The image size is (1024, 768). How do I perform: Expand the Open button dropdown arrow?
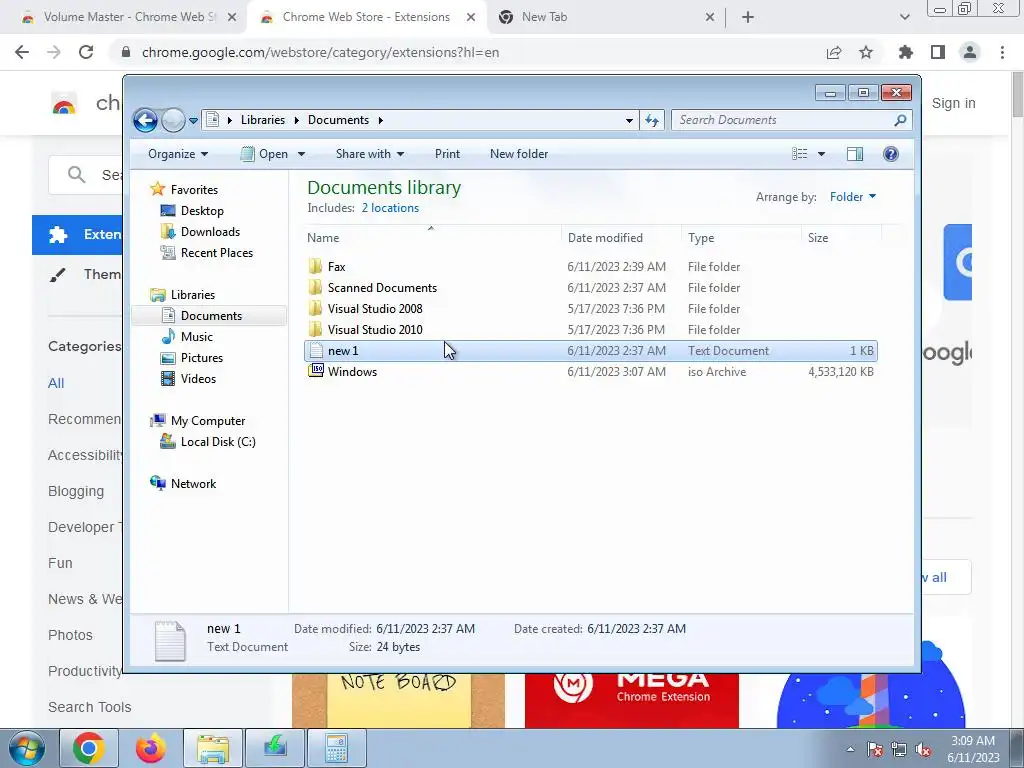coord(301,154)
